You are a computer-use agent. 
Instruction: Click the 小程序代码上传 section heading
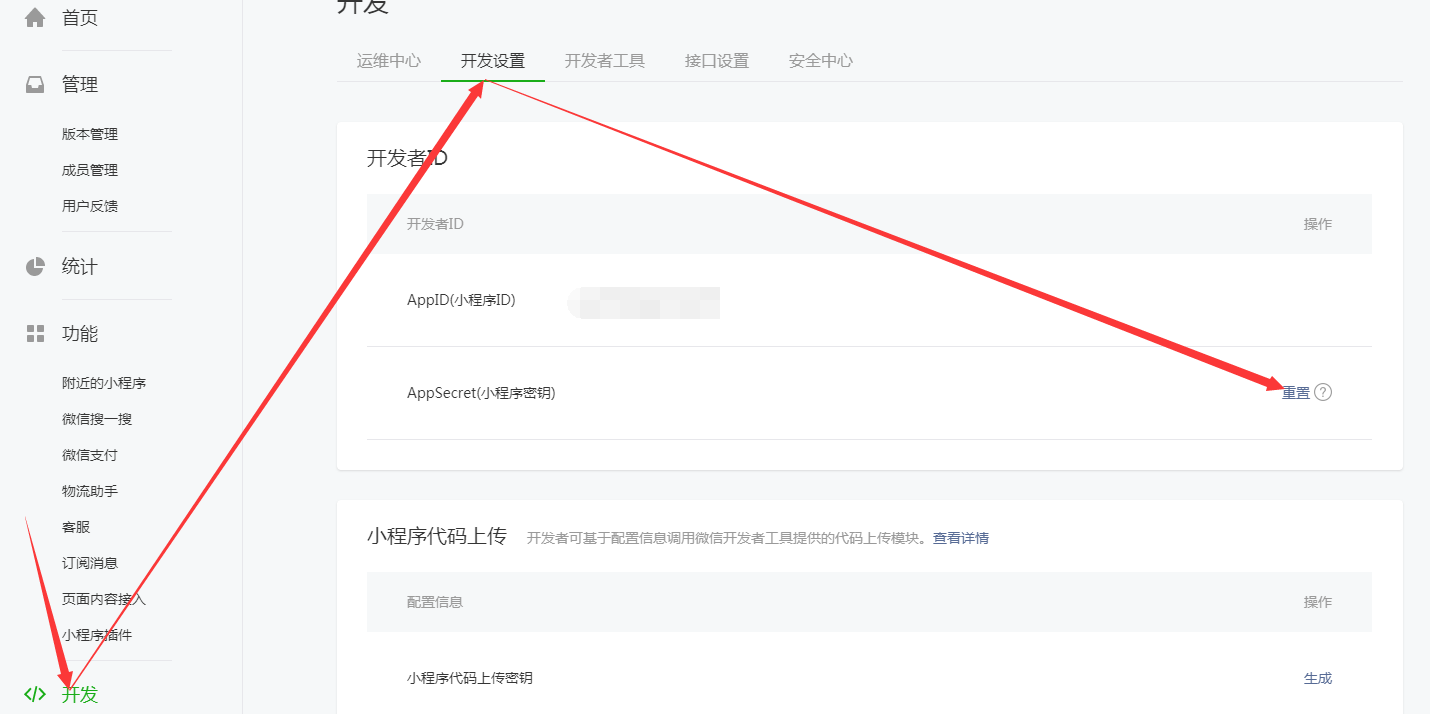tap(437, 536)
